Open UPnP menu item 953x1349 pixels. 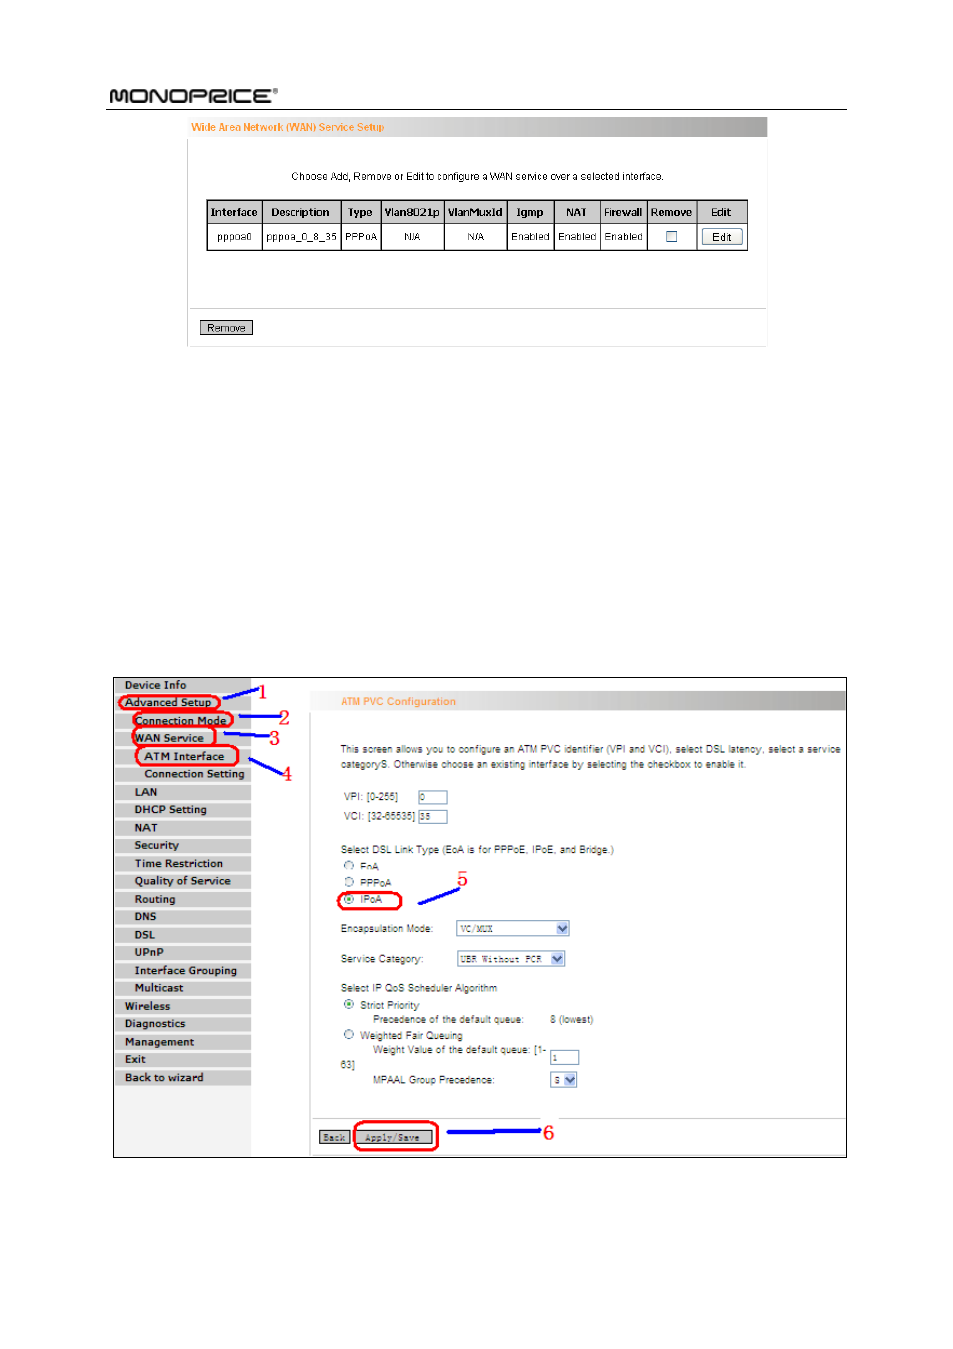click(149, 953)
